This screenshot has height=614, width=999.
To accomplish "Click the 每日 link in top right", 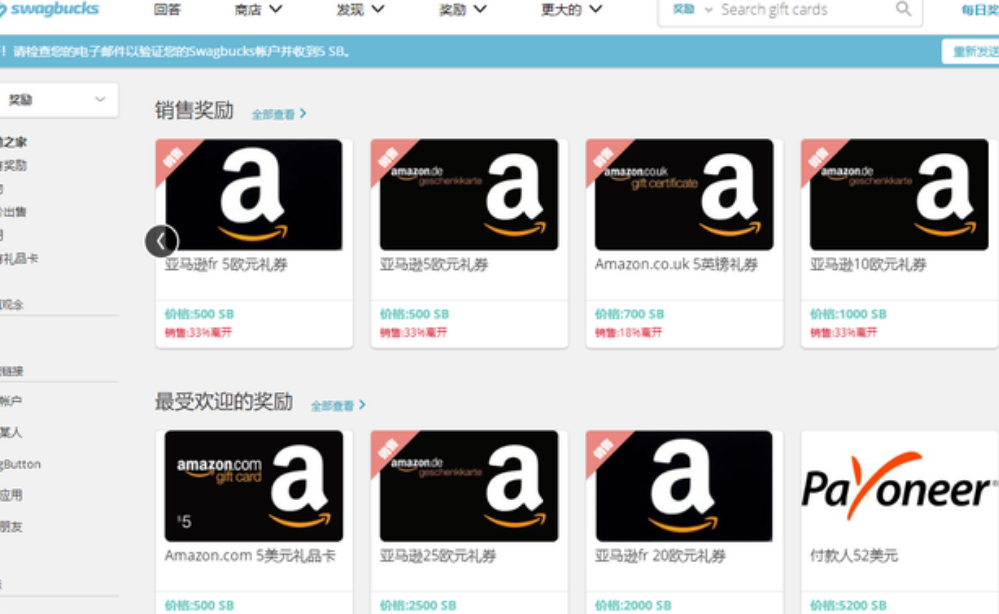I will tap(980, 10).
